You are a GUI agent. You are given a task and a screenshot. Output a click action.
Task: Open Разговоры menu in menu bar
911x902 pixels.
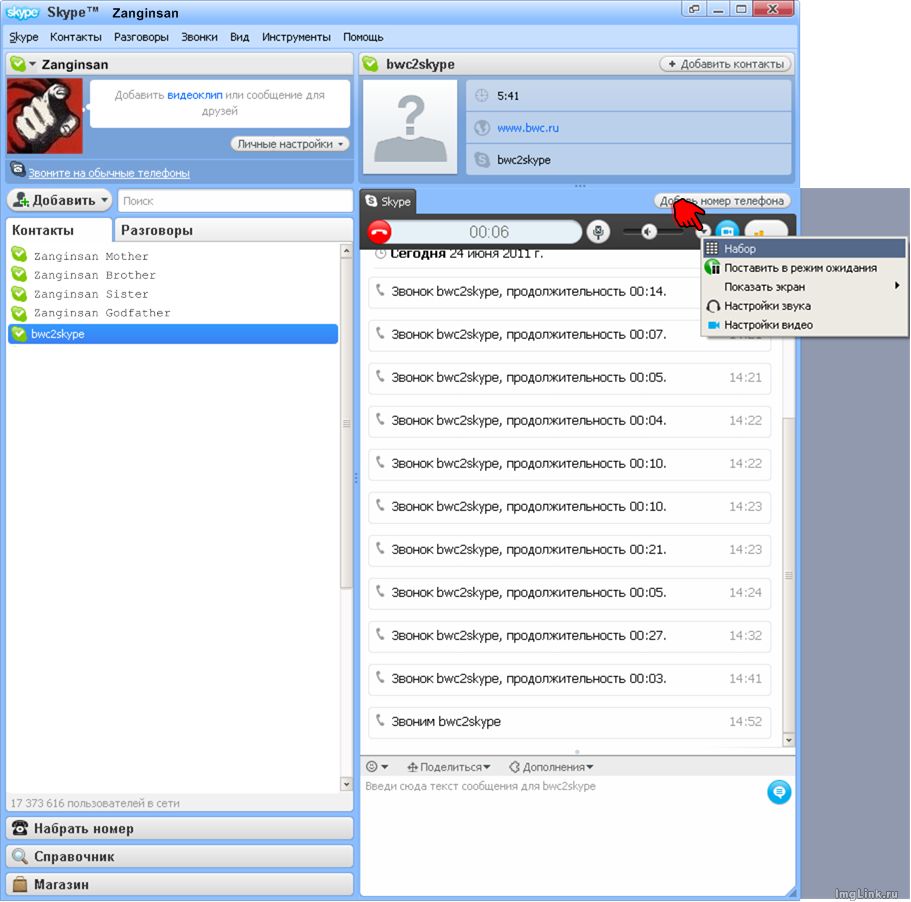(141, 37)
